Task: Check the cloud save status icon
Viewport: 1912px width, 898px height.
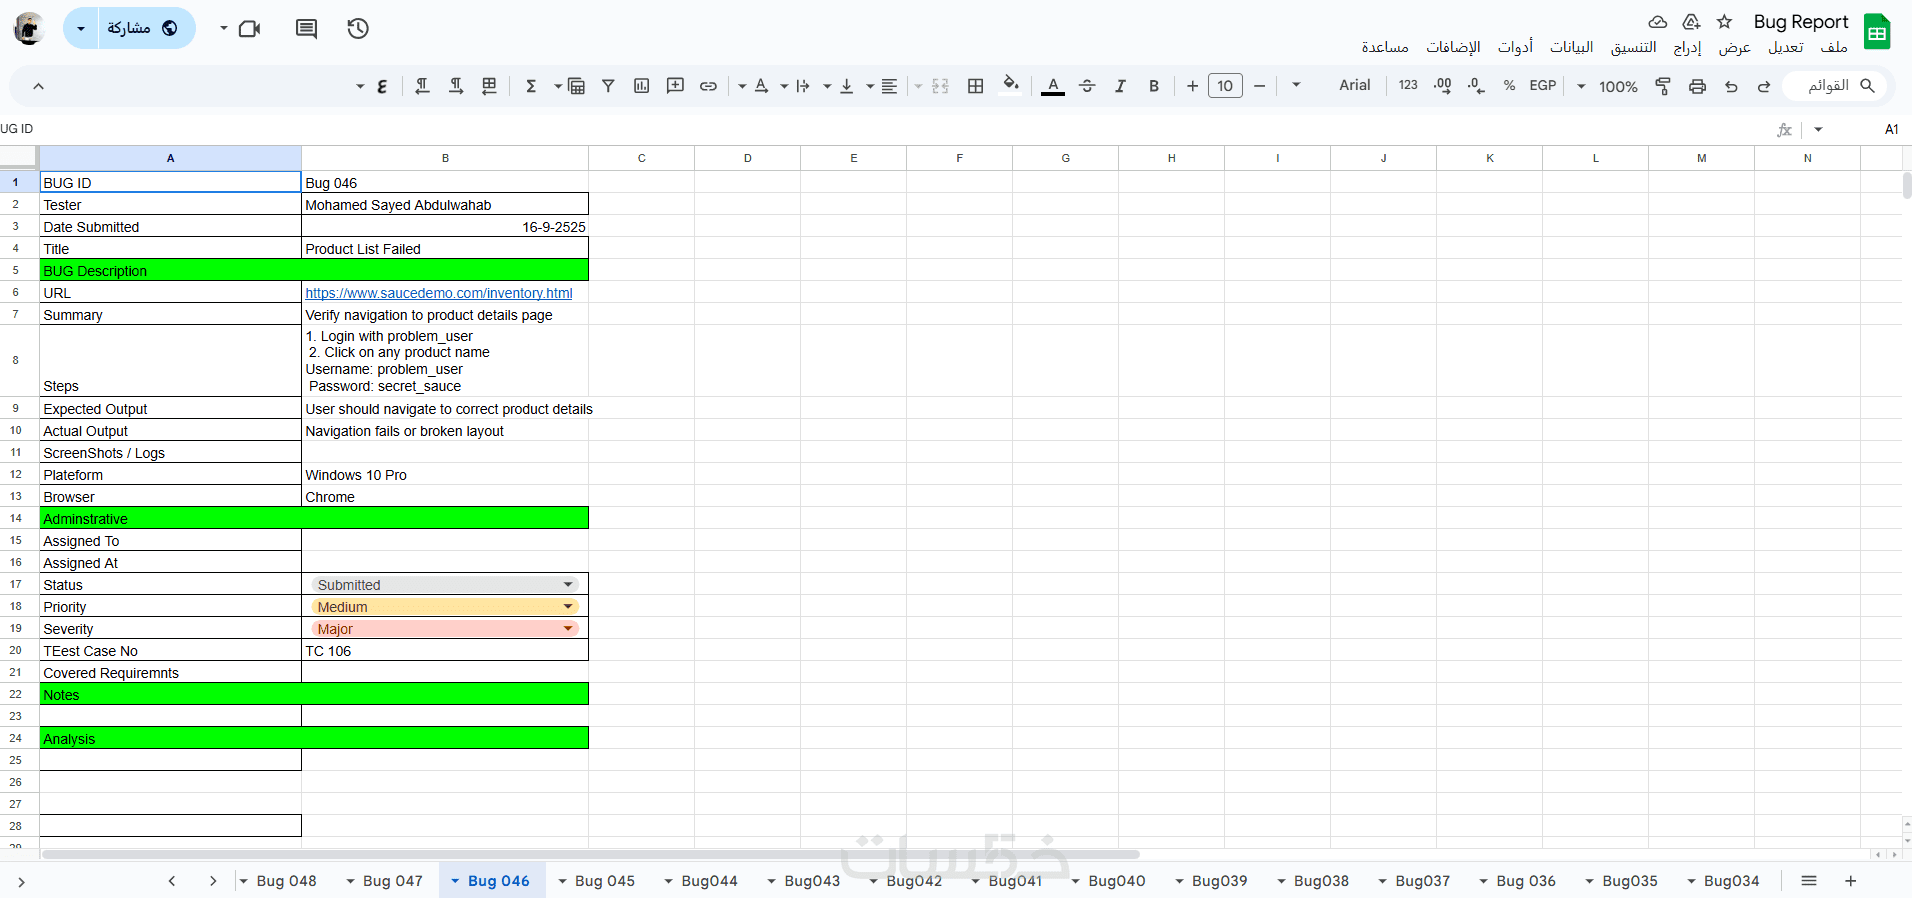Action: click(1658, 22)
